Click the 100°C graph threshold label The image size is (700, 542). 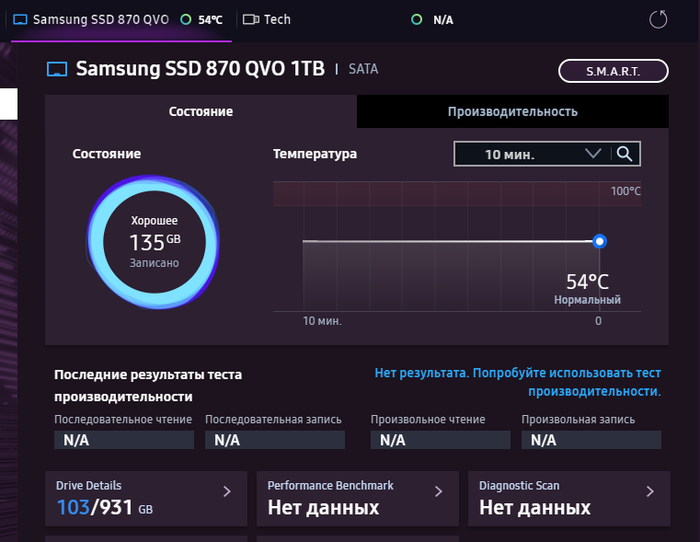pyautogui.click(x=626, y=191)
